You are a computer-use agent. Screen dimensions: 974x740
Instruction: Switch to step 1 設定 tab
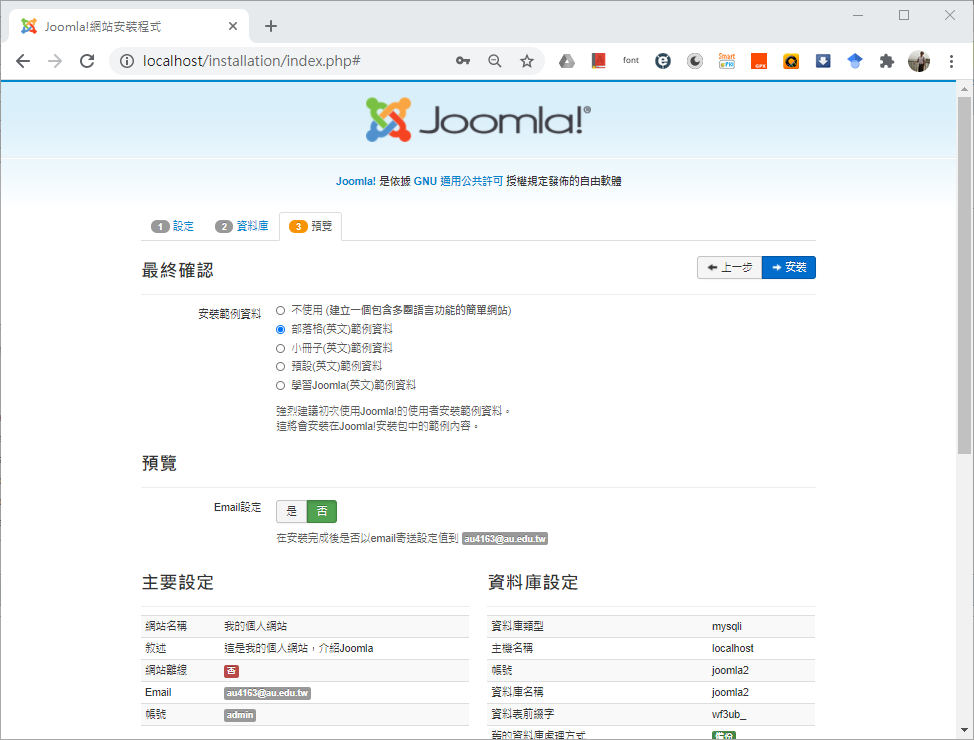[x=173, y=226]
